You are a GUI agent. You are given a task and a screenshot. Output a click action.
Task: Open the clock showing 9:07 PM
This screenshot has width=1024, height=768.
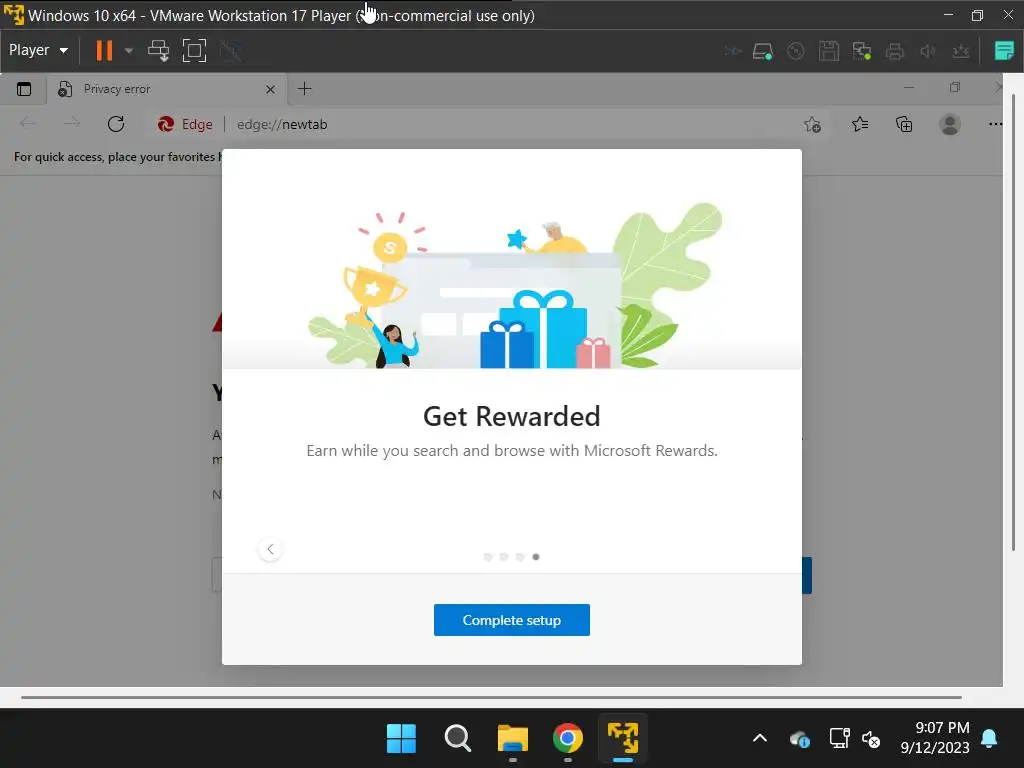tap(935, 737)
